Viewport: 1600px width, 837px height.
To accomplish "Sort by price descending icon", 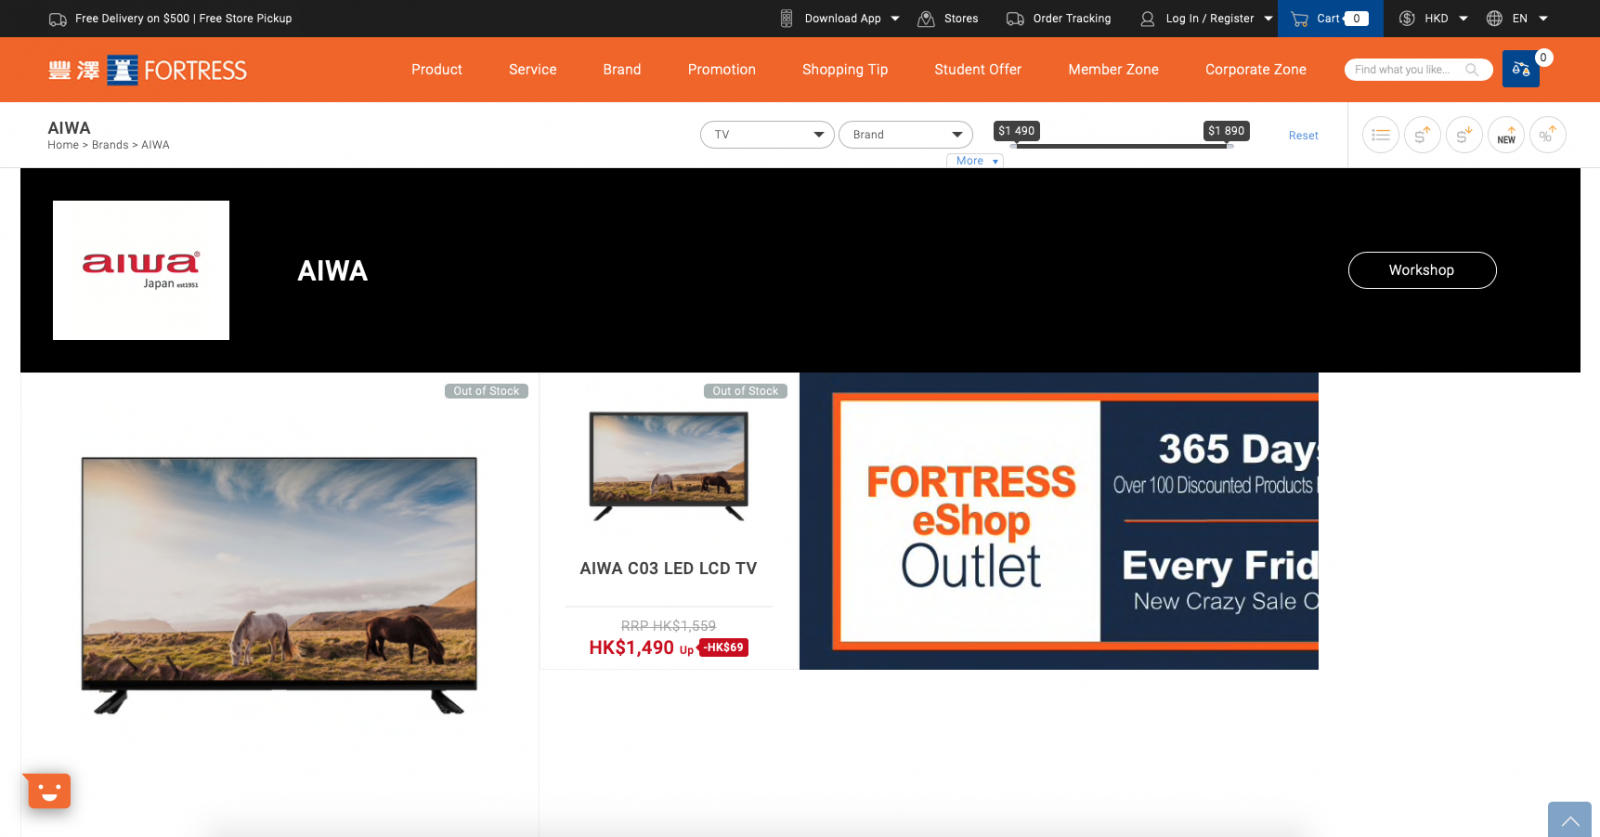I will (x=1464, y=135).
